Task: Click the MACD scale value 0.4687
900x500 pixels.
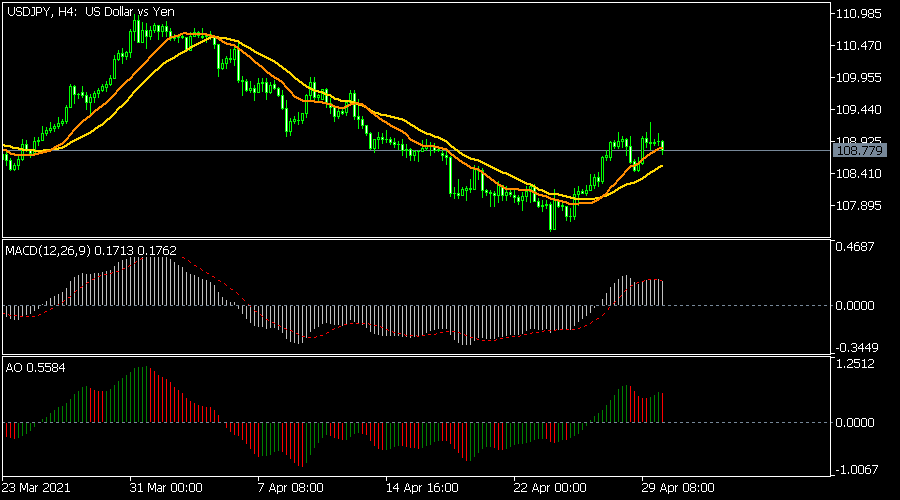Action: point(858,246)
